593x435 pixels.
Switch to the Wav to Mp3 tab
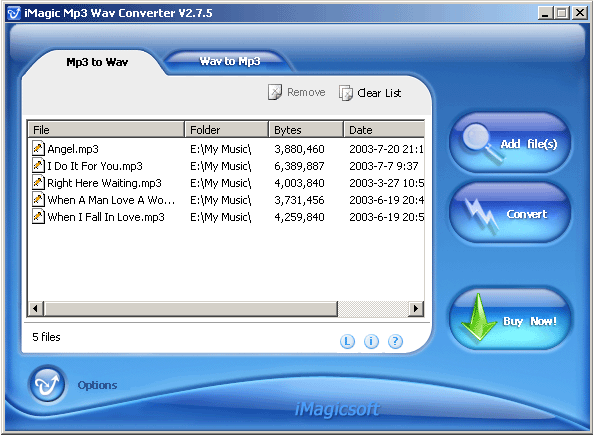click(x=230, y=61)
